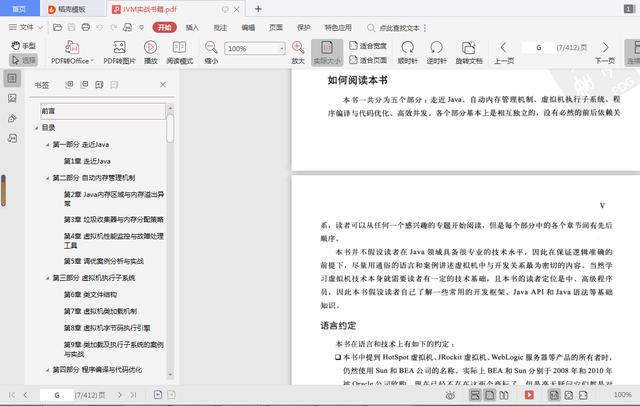The width and height of the screenshot is (640, 406).
Task: Jump to last page in status bar
Action: click(x=133, y=395)
